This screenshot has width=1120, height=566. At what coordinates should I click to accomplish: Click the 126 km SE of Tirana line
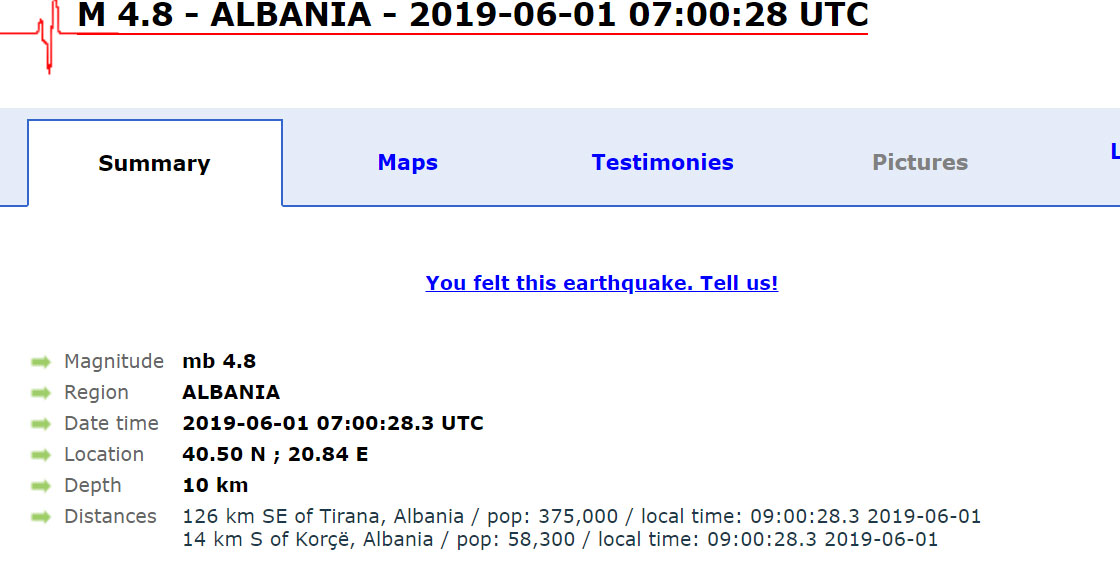coord(581,517)
